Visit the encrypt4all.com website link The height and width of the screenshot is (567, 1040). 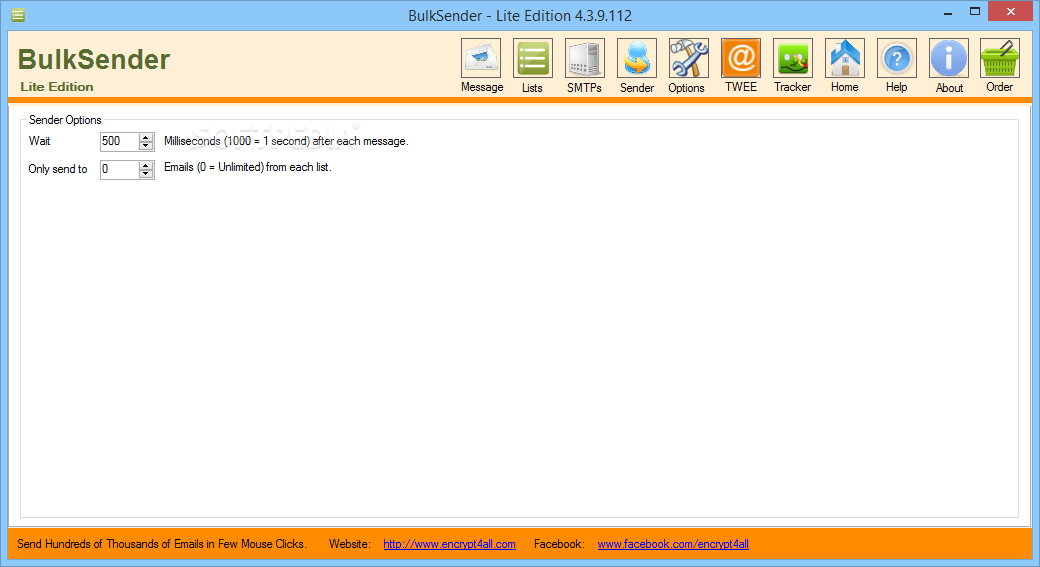(449, 544)
